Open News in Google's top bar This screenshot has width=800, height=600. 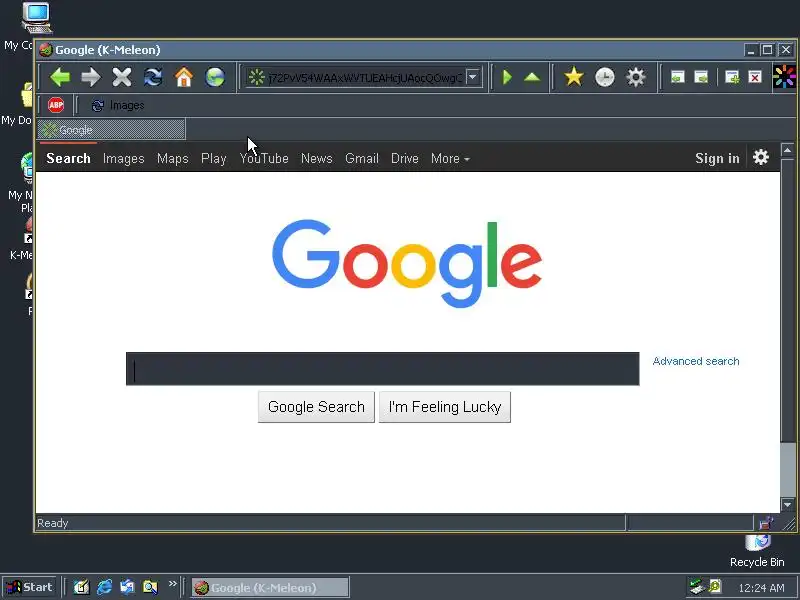317,159
